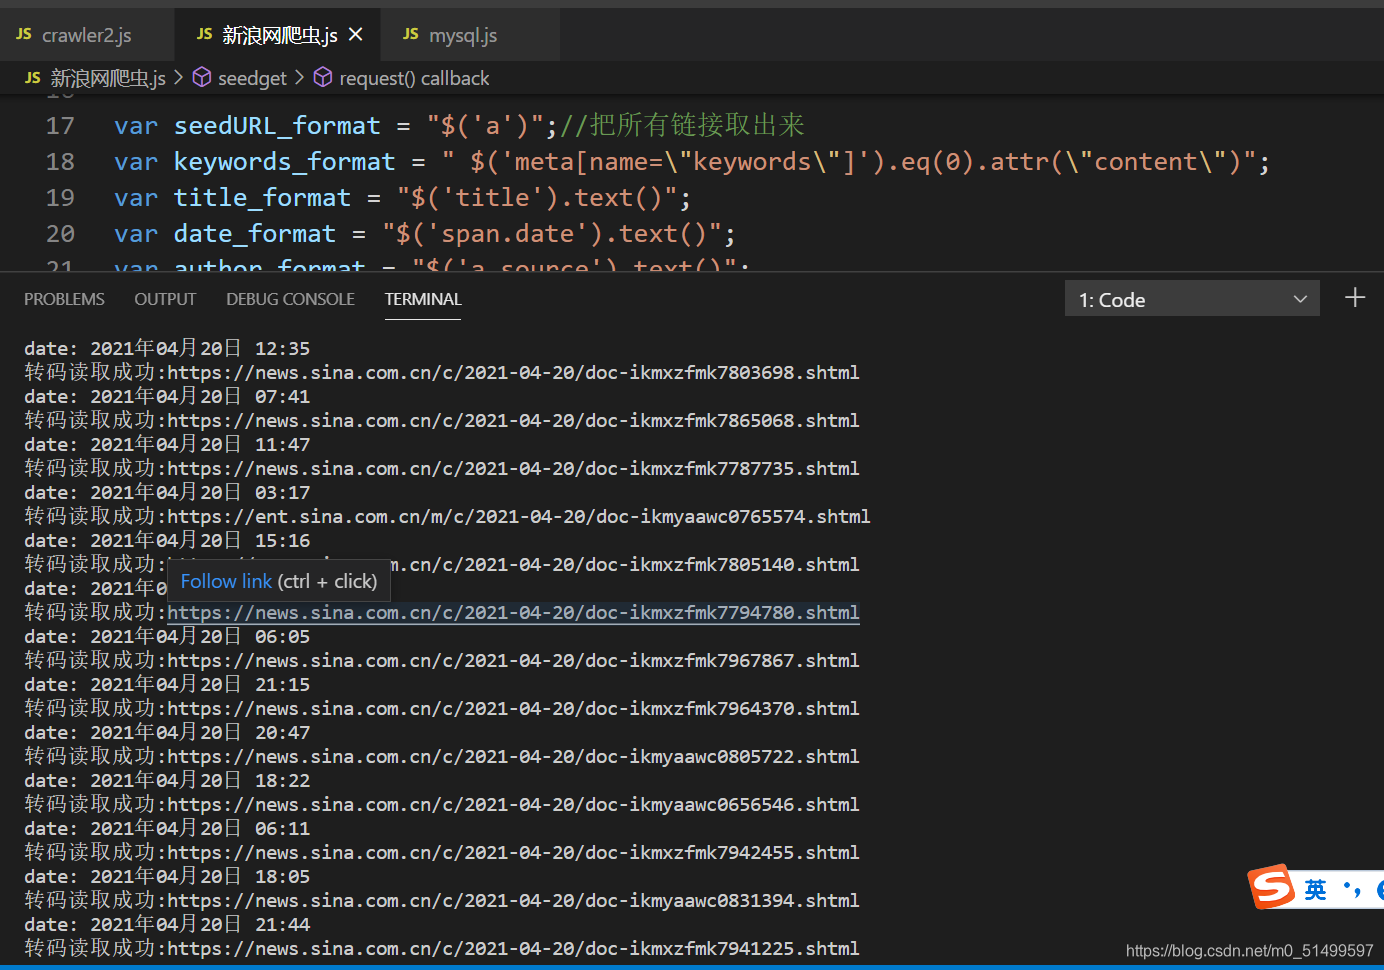Click the request() callback breadcrumb label
The height and width of the screenshot is (970, 1384).
pyautogui.click(x=414, y=78)
